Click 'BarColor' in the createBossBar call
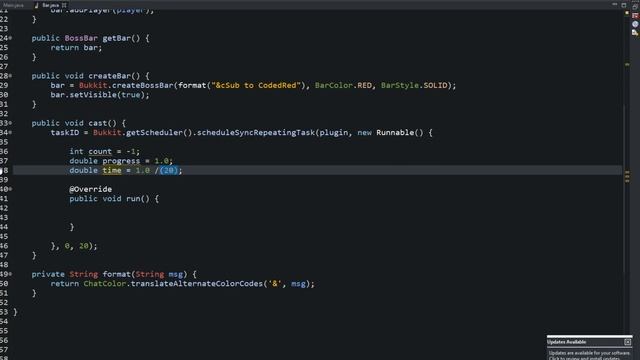640x360 pixels. (333, 85)
